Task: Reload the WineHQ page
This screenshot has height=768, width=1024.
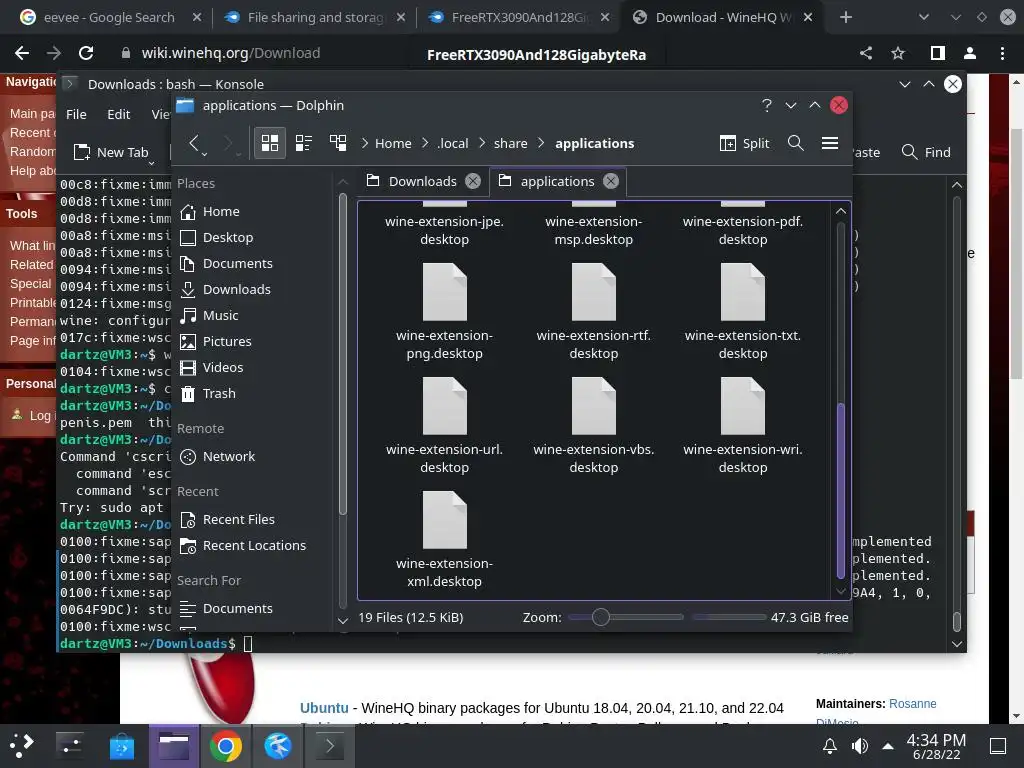Action: (x=86, y=53)
